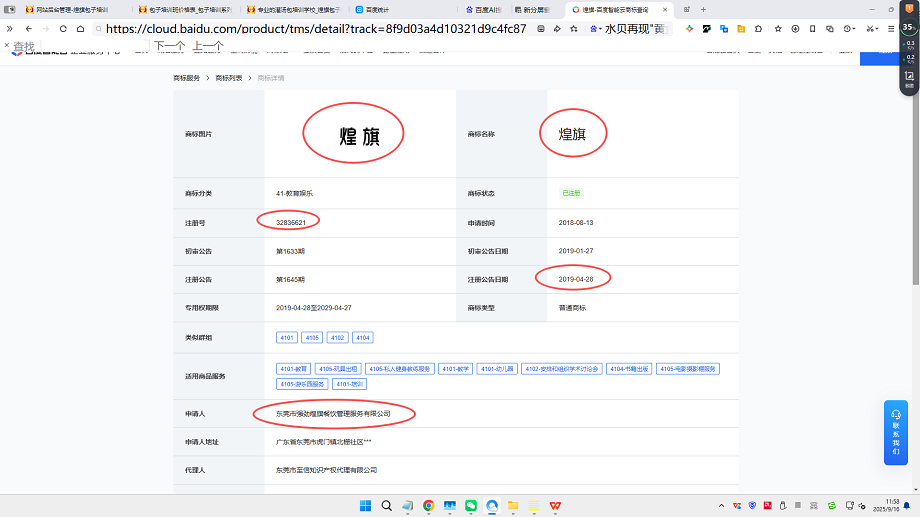The image size is (920, 517).
Task: Open taskbar Search magnifier icon
Action: [386, 506]
